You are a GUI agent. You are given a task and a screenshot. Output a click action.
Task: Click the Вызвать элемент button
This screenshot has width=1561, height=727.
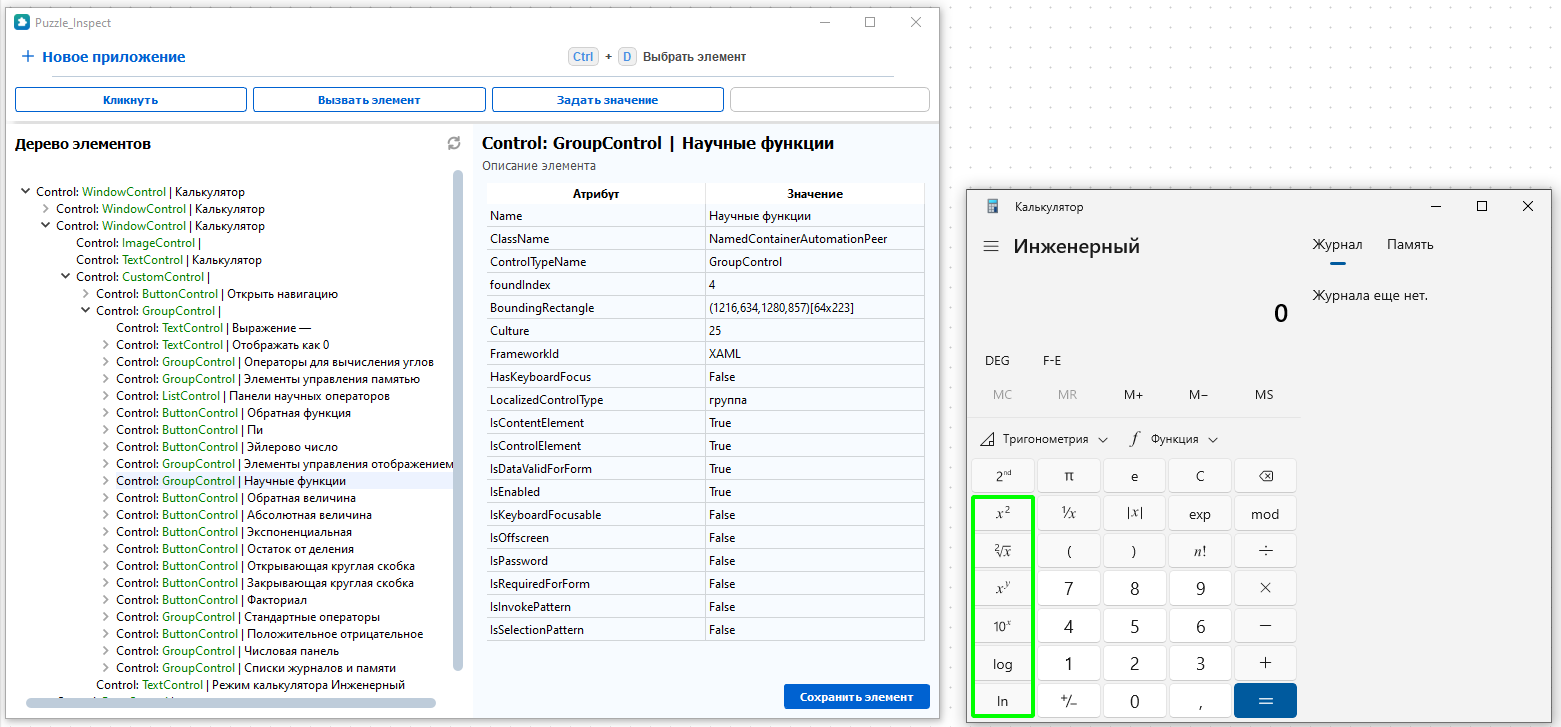click(369, 99)
